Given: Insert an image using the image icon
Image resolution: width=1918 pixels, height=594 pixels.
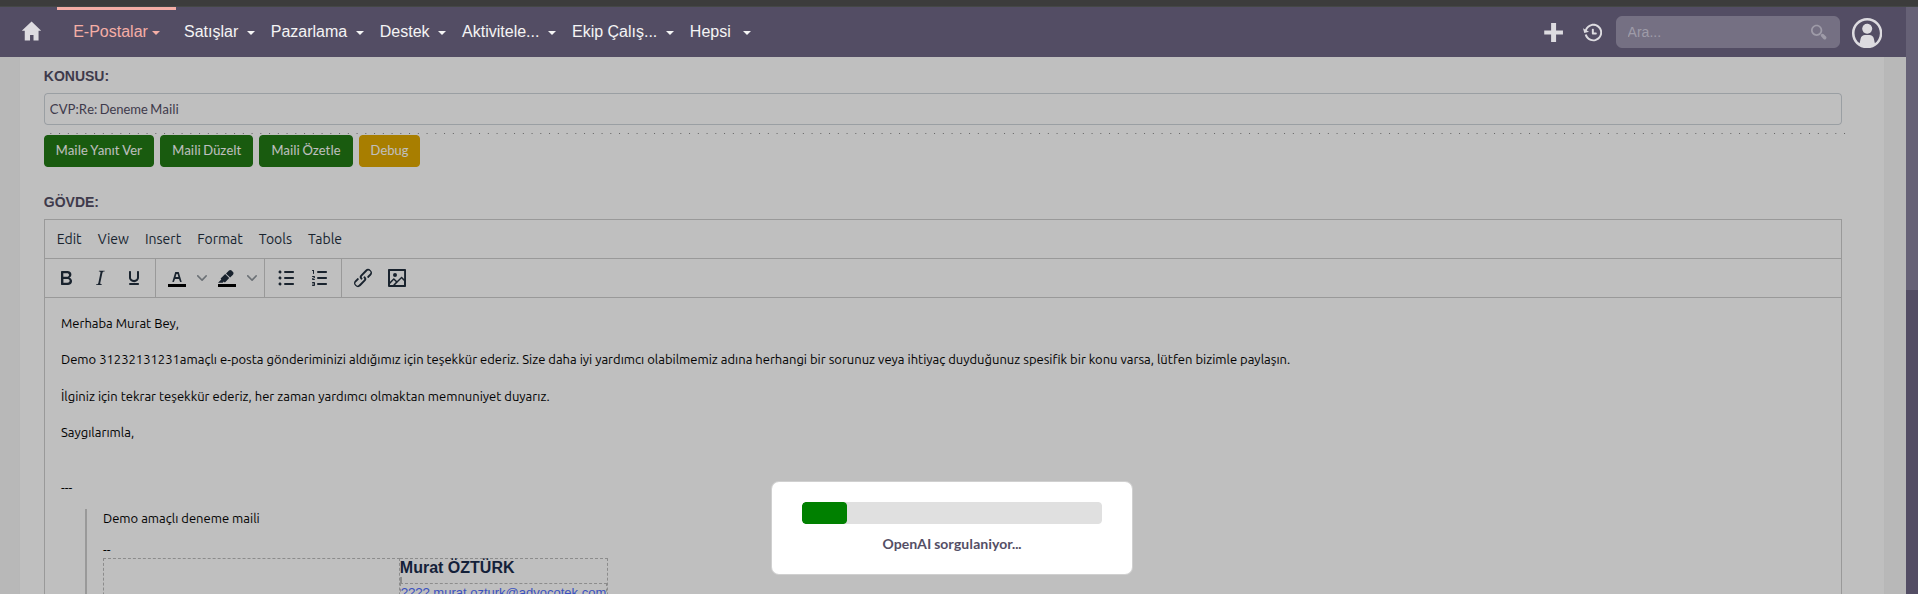Looking at the screenshot, I should [x=397, y=278].
